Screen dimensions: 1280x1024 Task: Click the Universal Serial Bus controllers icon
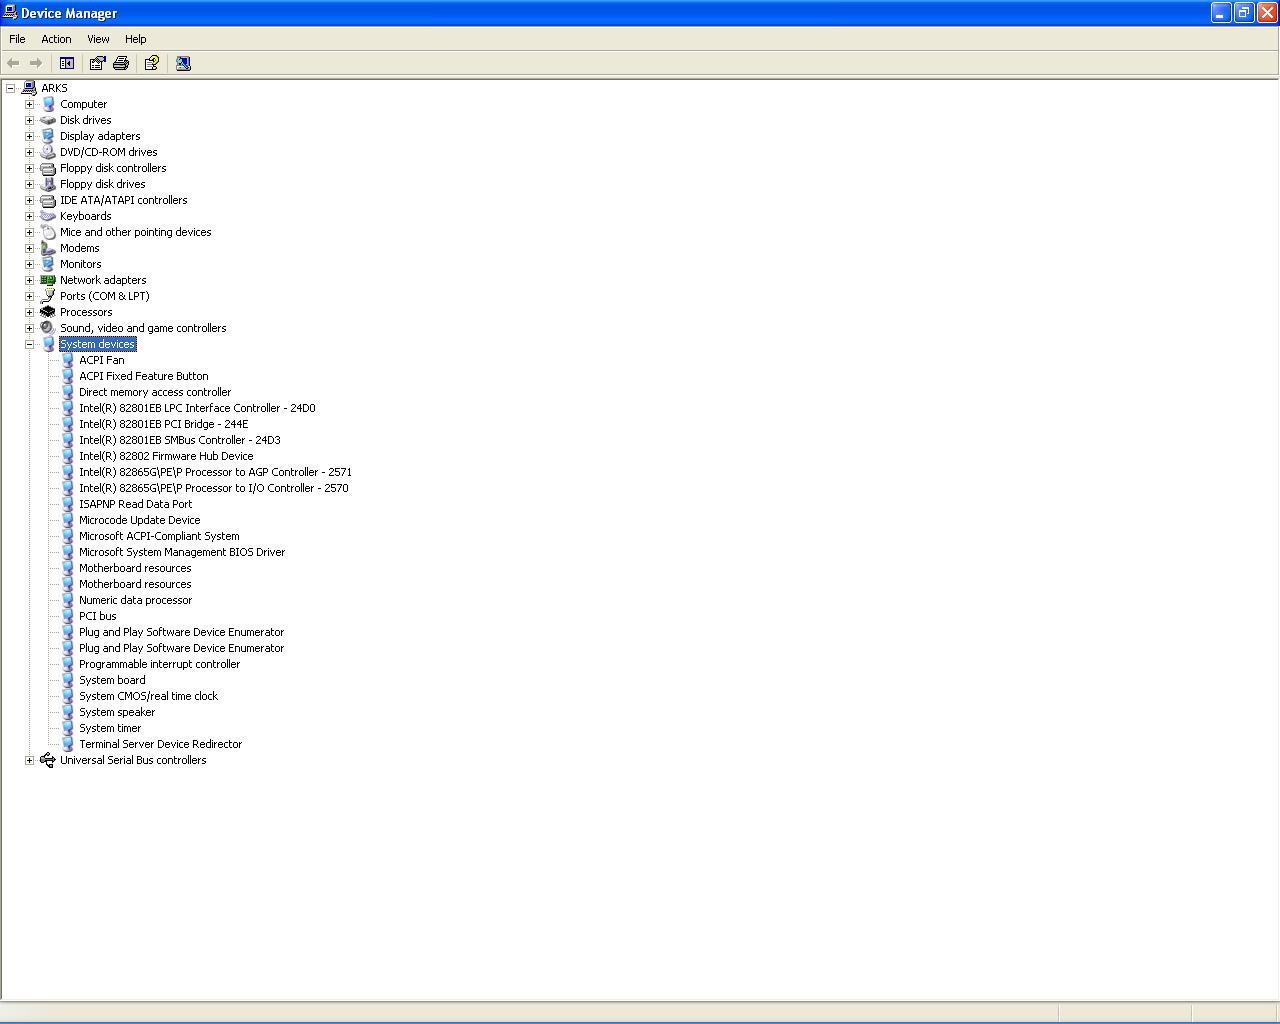pos(48,760)
